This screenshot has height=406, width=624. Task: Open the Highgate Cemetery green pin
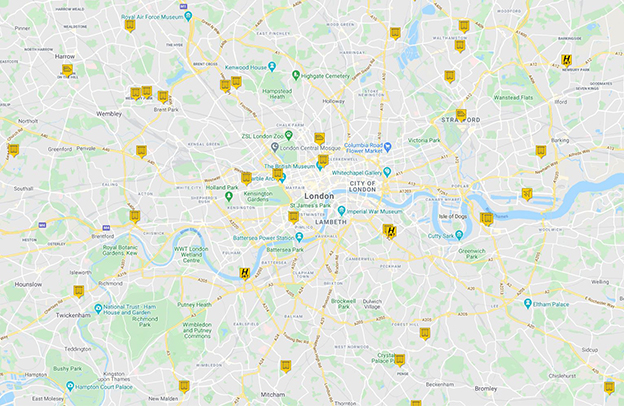click(x=296, y=75)
